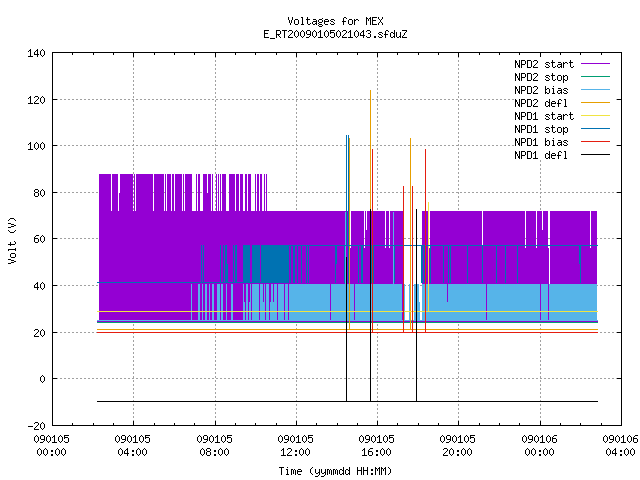The height and width of the screenshot is (480, 640).
Task: Pick the red NPD1 bias legend line
Action: tap(595, 142)
